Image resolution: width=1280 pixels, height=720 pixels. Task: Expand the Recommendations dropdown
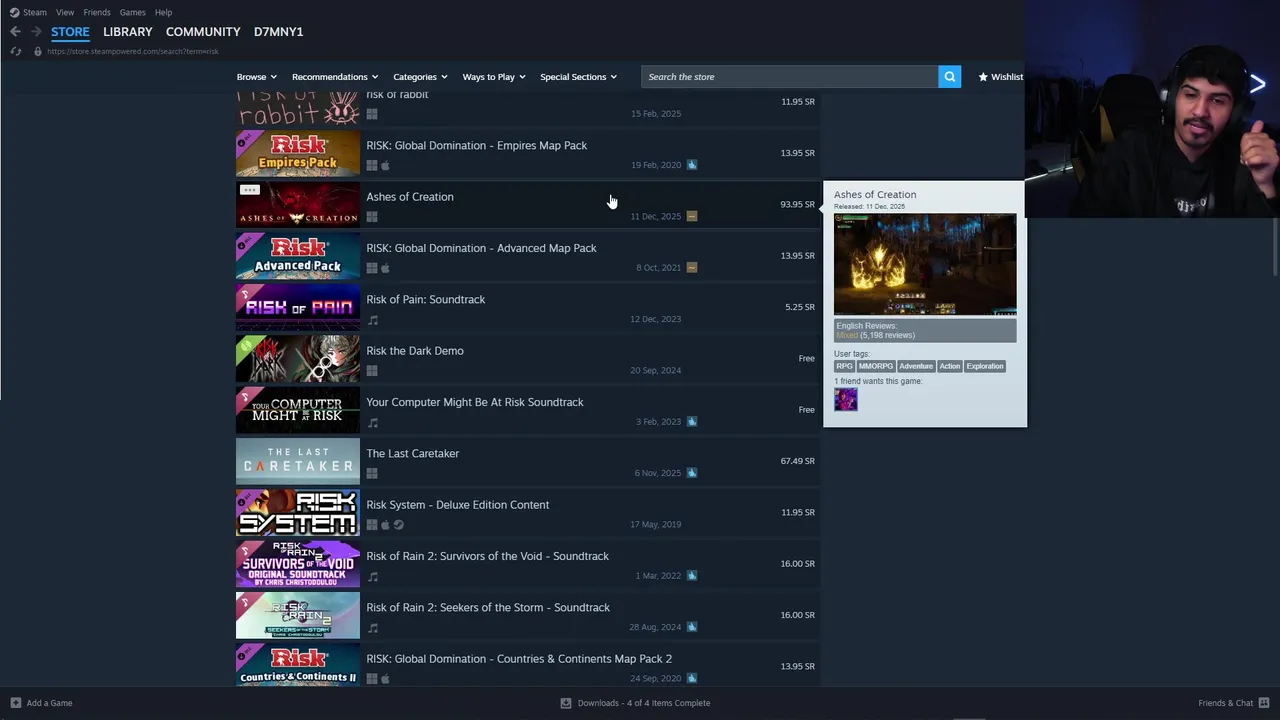click(x=335, y=77)
